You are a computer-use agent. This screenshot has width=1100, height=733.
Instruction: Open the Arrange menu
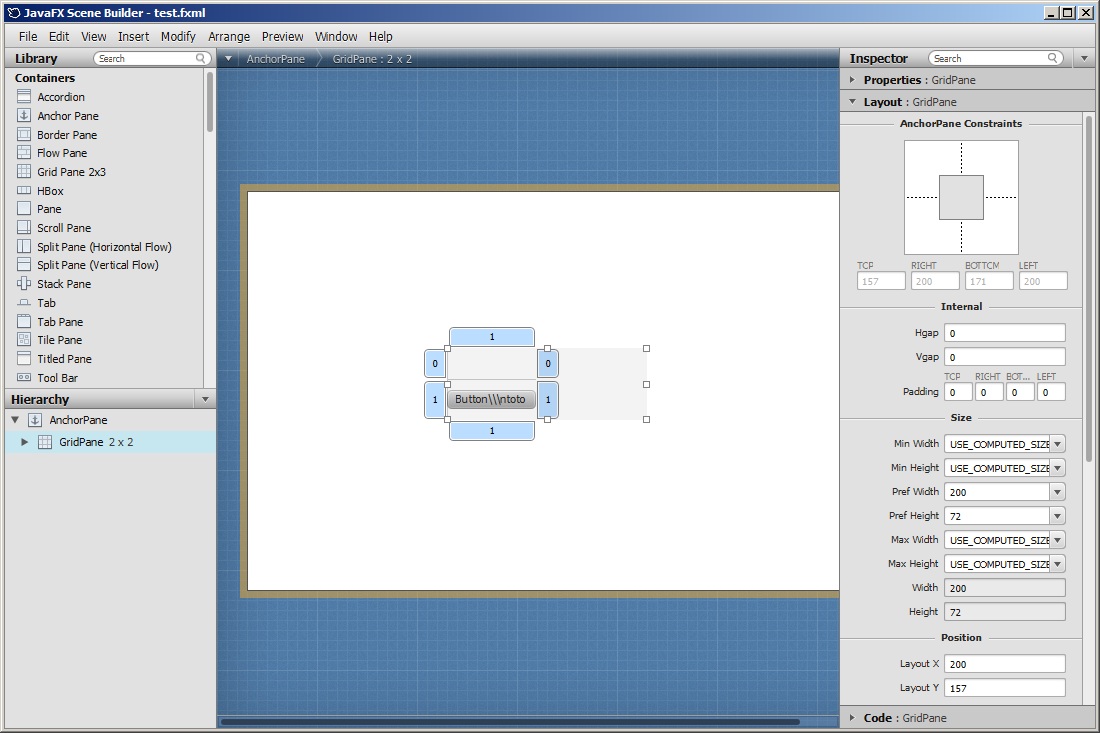coord(229,37)
